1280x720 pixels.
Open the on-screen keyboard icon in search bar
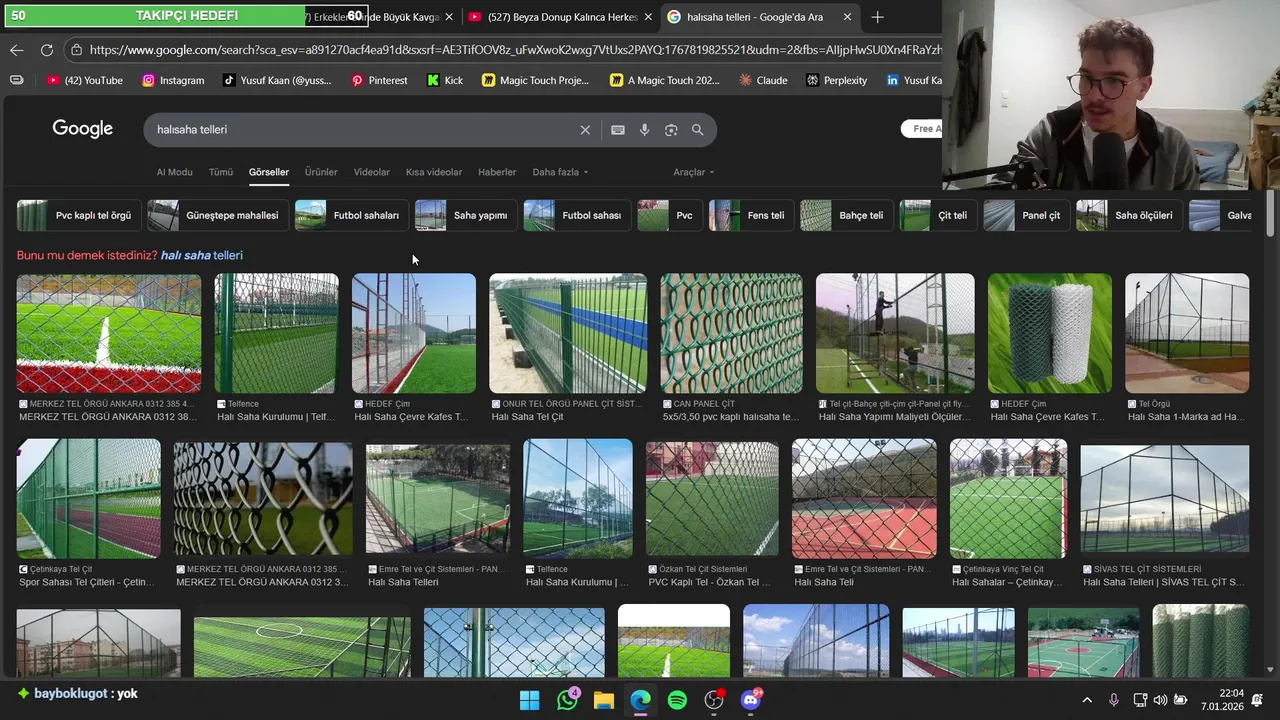pos(618,130)
